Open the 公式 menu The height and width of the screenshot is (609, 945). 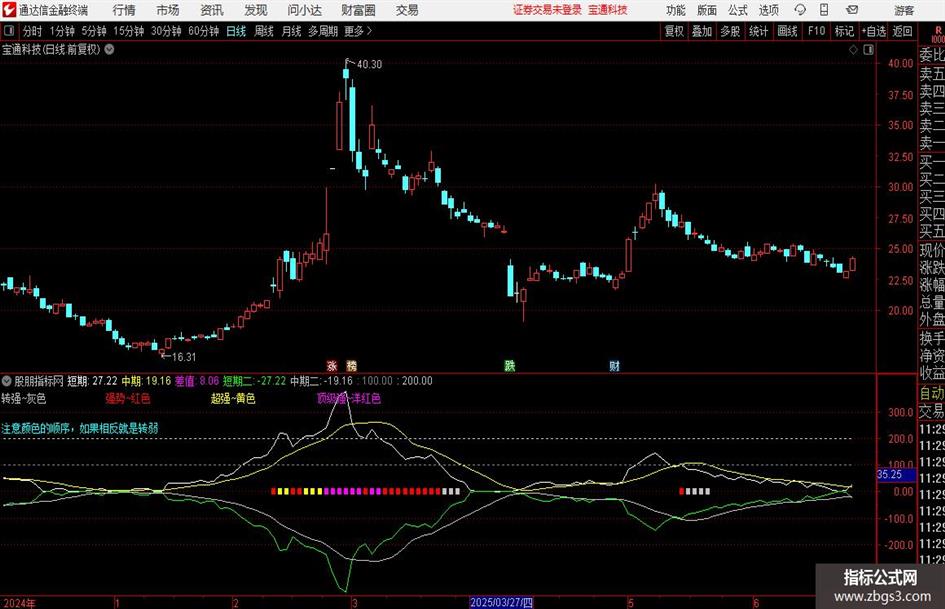click(737, 10)
